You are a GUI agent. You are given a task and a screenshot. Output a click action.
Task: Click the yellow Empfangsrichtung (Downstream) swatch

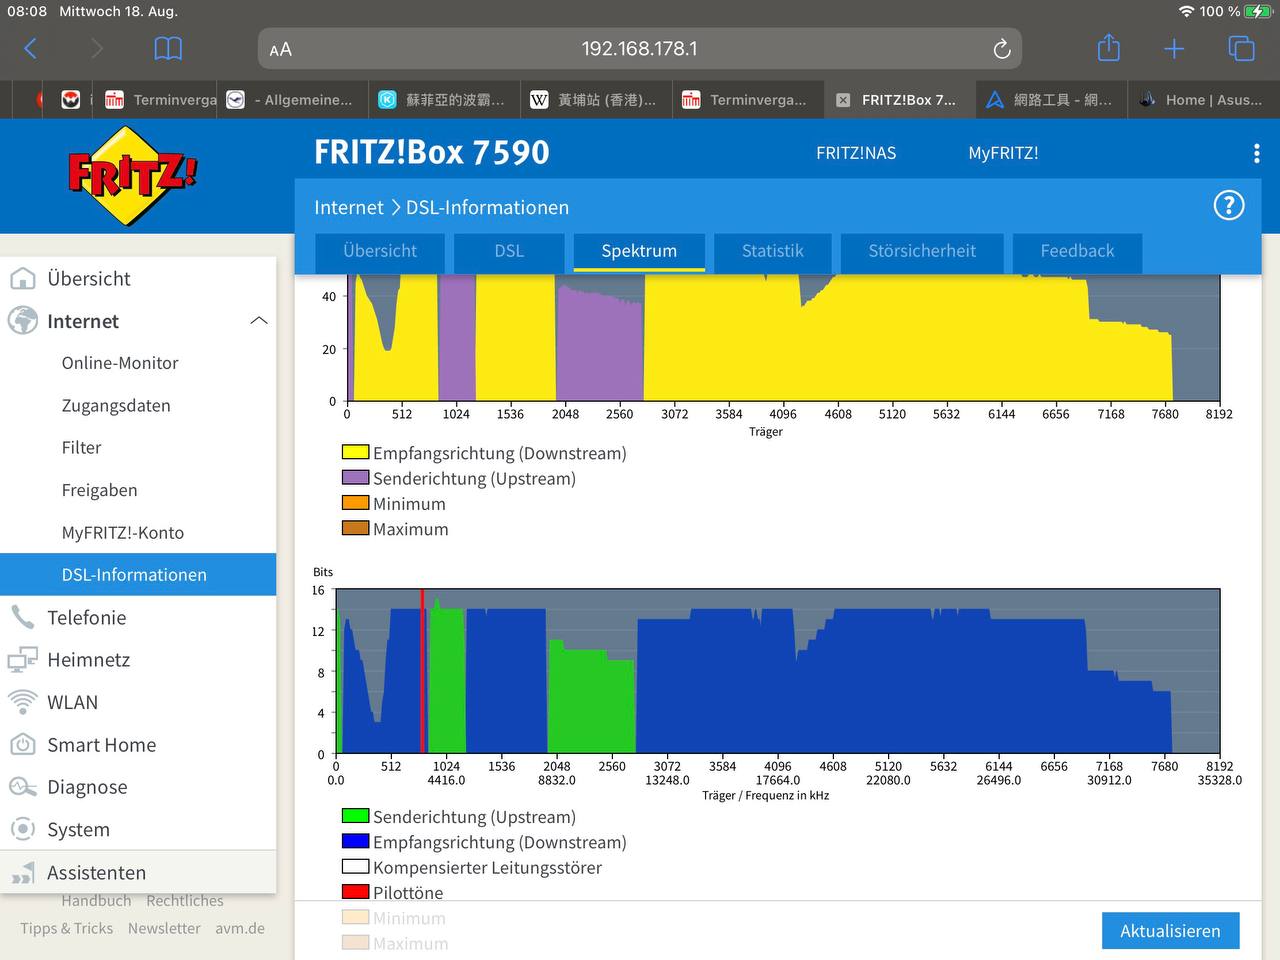356,453
